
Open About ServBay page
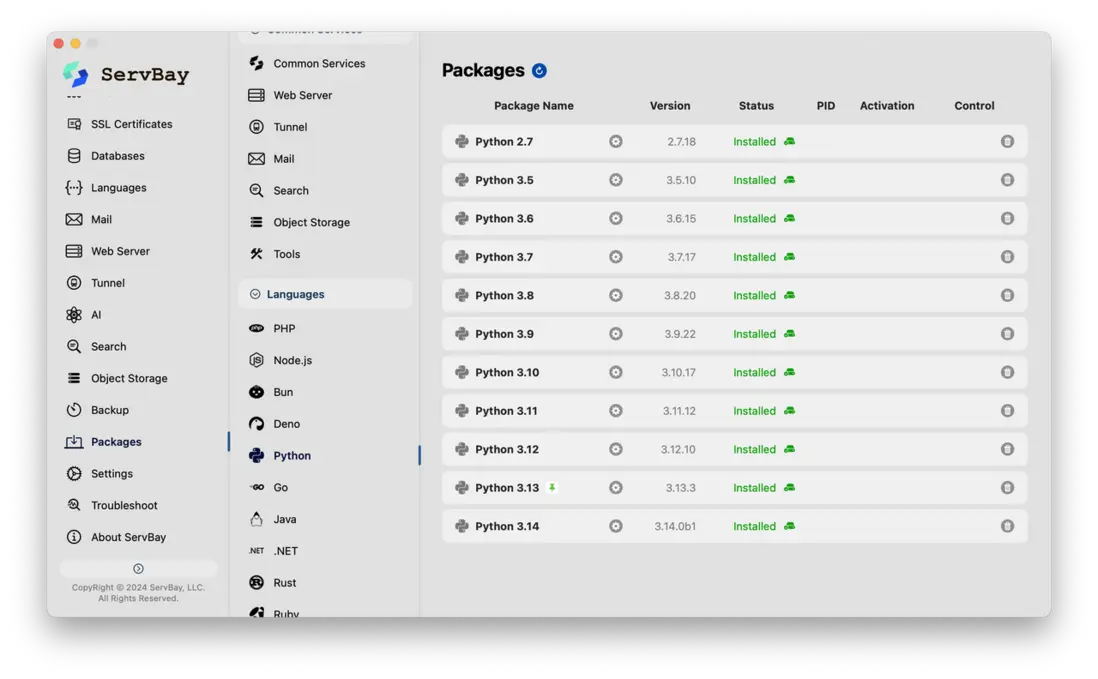click(128, 537)
